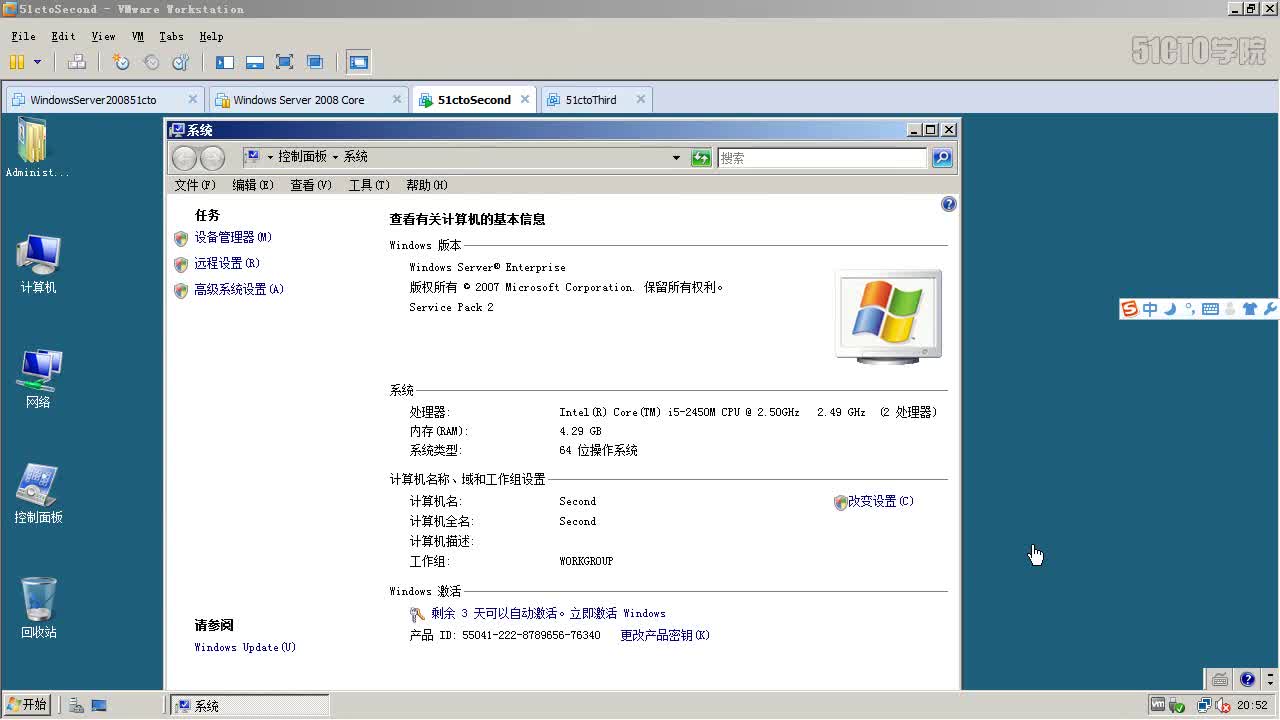Close the WindowsServer200851cto tab
This screenshot has width=1280, height=720.
point(193,100)
